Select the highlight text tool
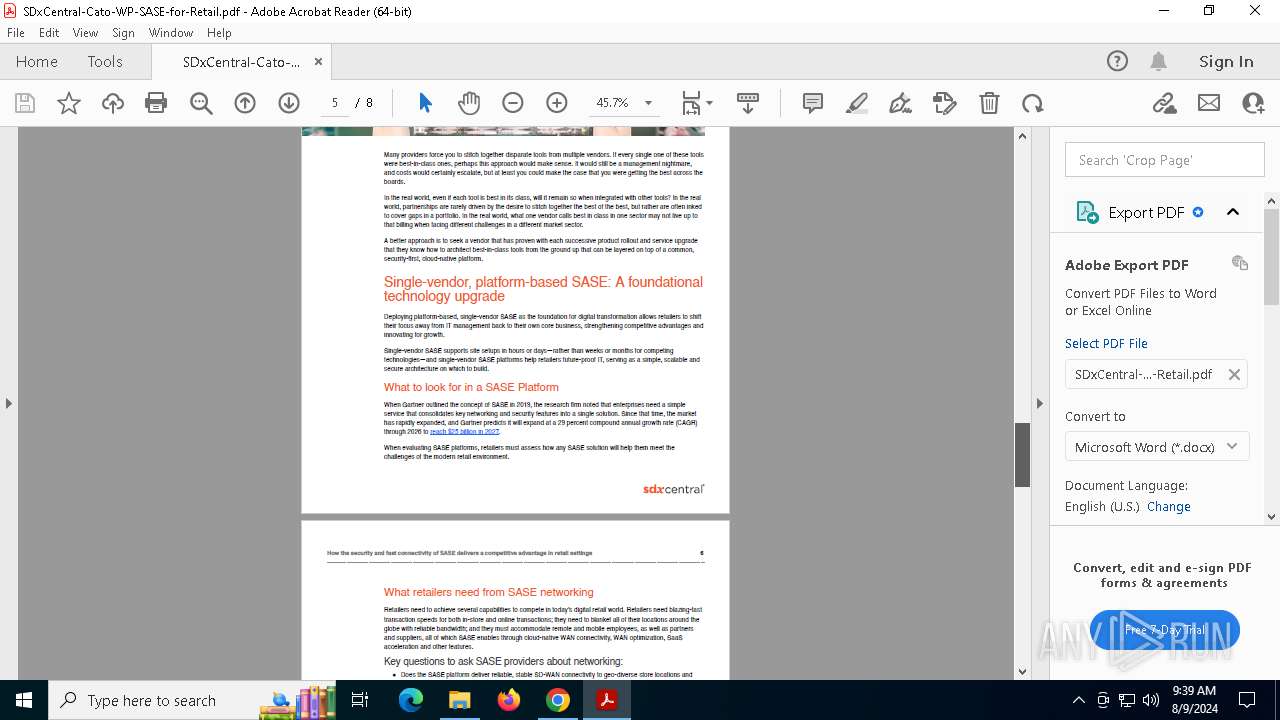This screenshot has width=1280, height=720. point(857,103)
